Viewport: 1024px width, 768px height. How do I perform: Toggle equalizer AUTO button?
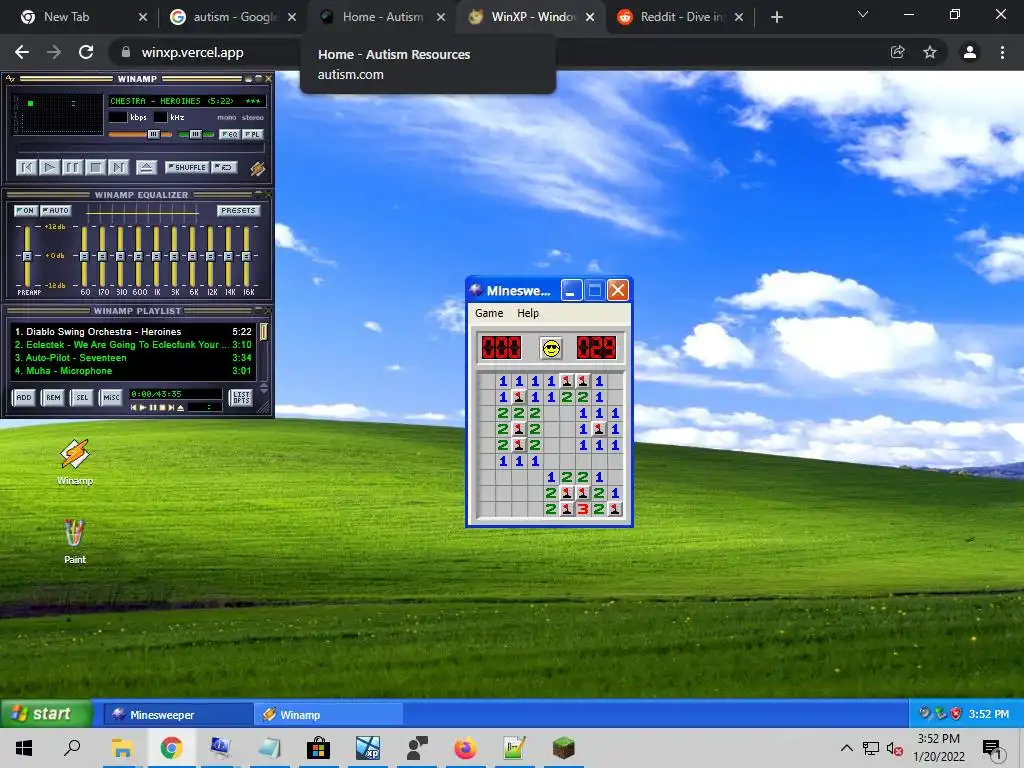tap(56, 210)
